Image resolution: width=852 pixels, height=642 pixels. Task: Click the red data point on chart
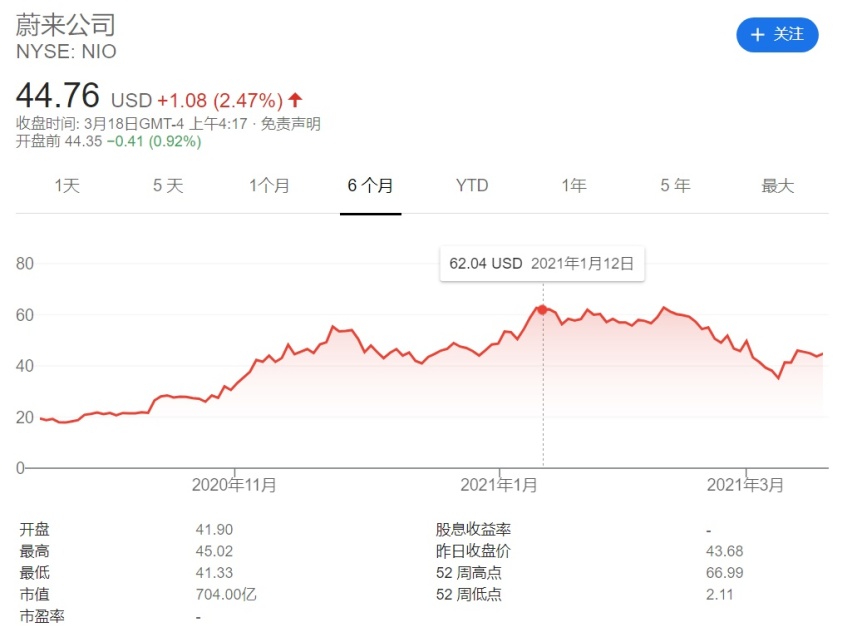[542, 310]
